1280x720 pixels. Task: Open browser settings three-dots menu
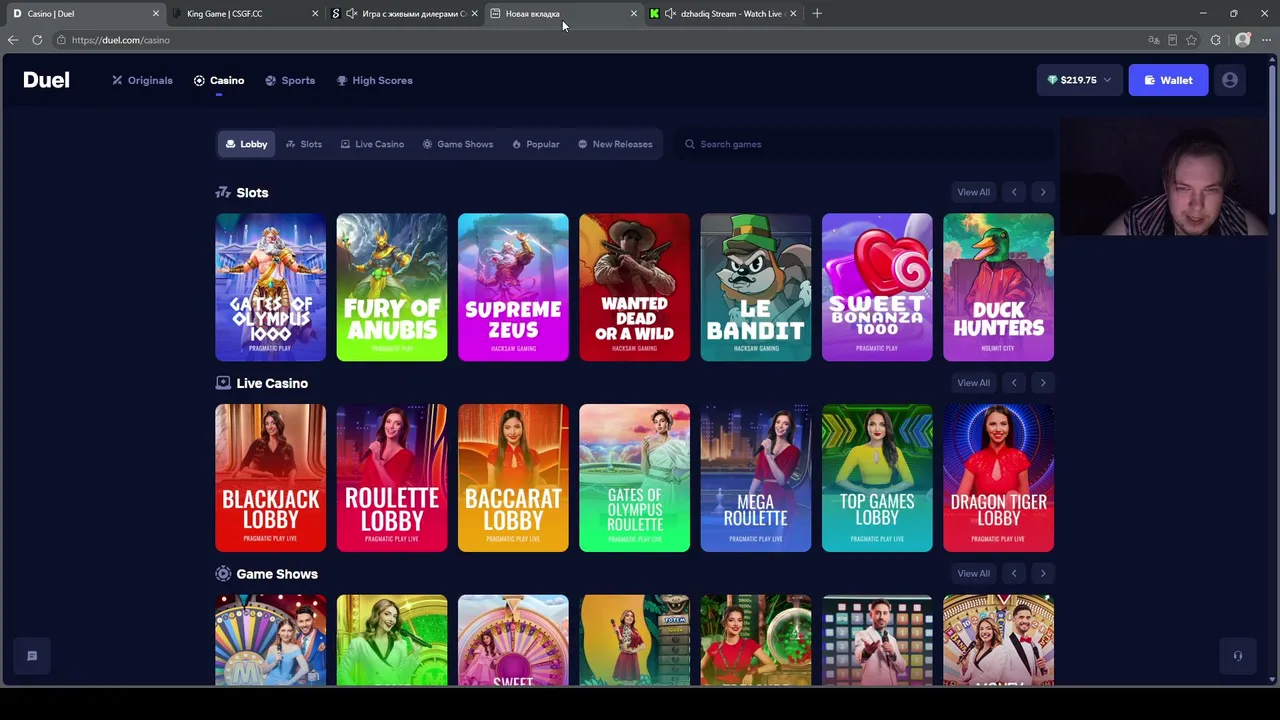tap(1266, 40)
